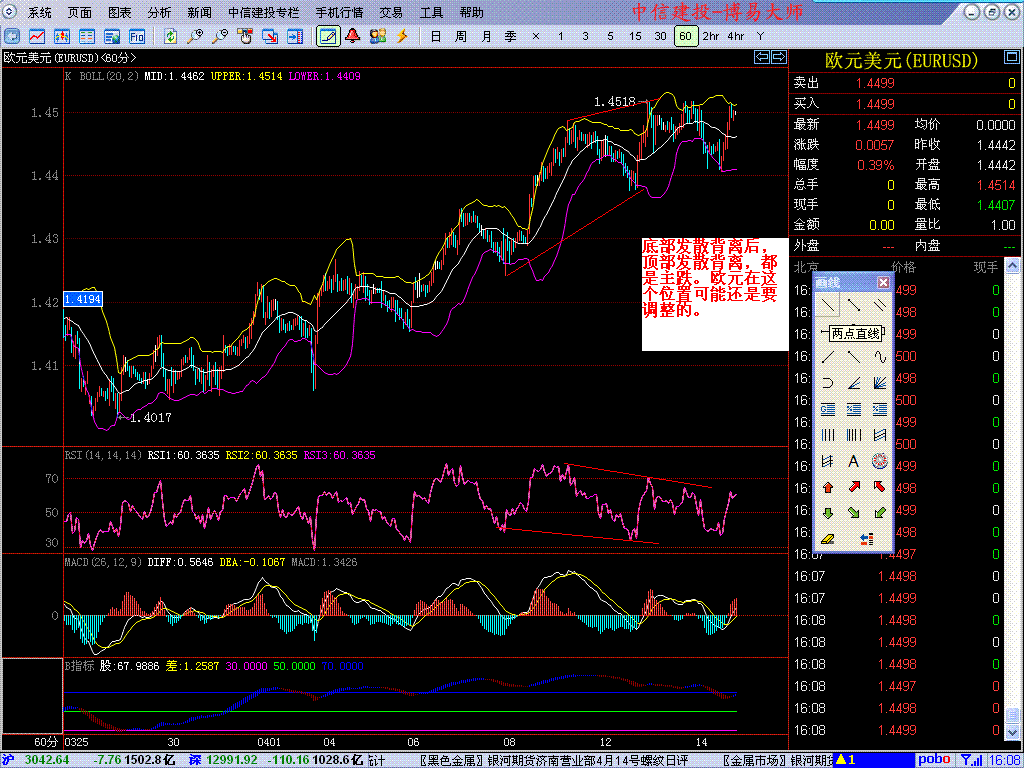Open the red alarm bell alert icon
The image size is (1024, 768).
point(353,37)
